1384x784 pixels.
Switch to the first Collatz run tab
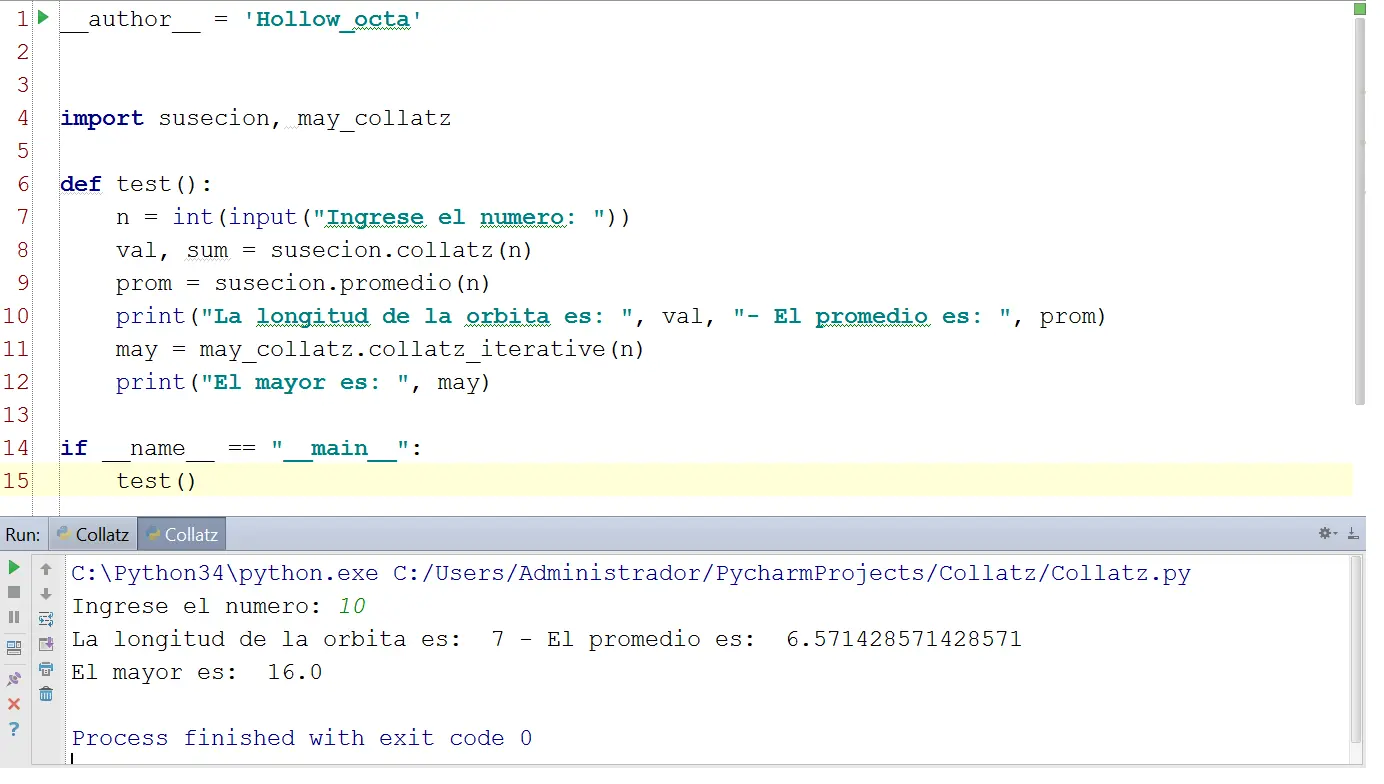tap(94, 535)
